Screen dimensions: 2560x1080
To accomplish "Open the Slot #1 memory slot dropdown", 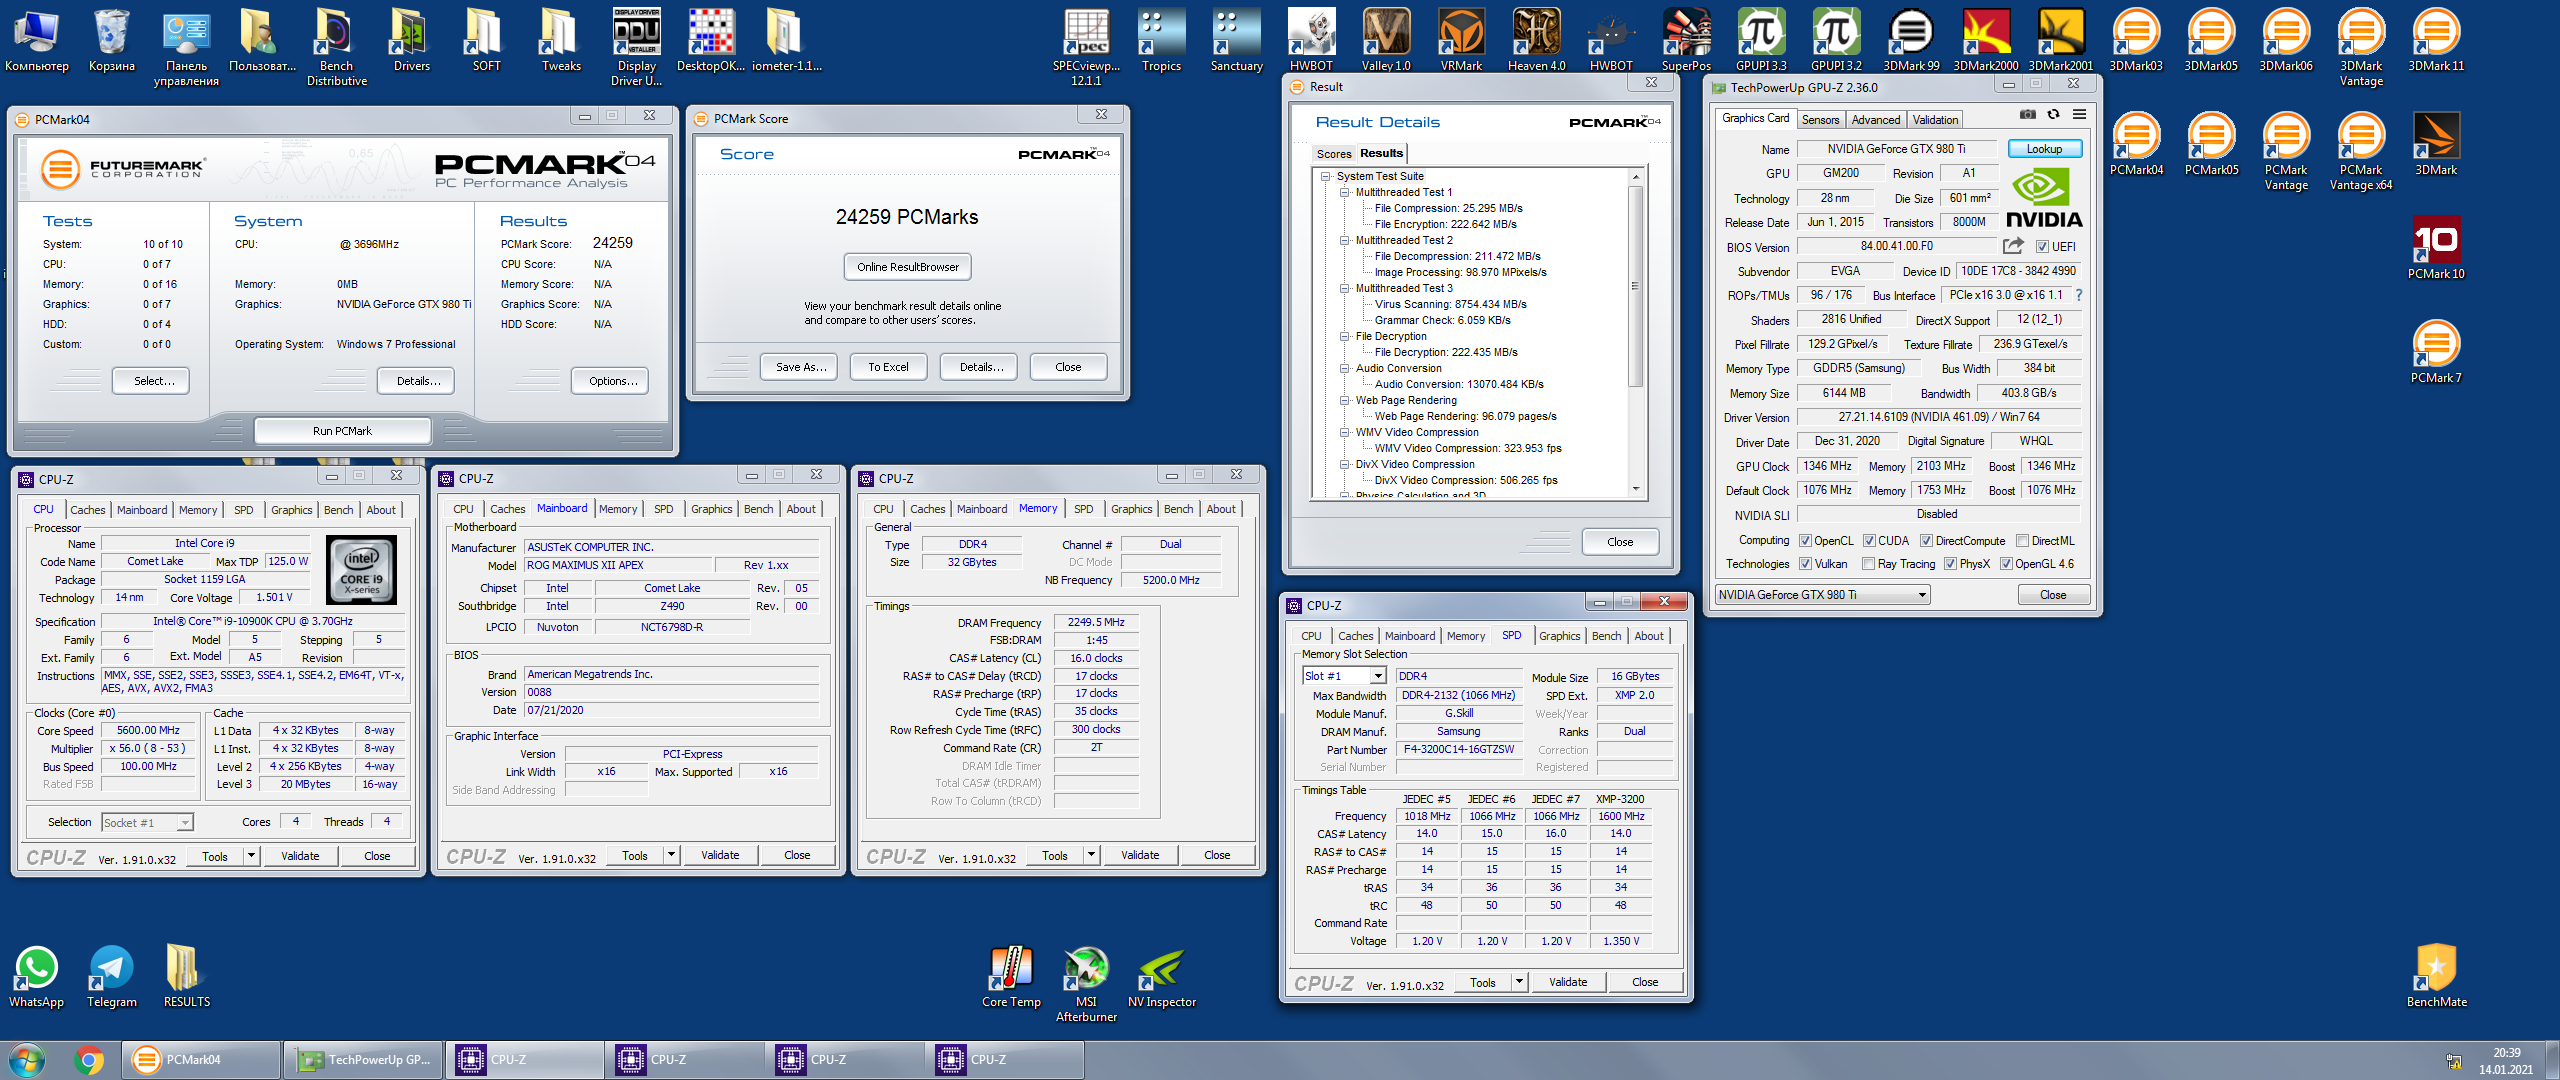I will (x=1344, y=676).
